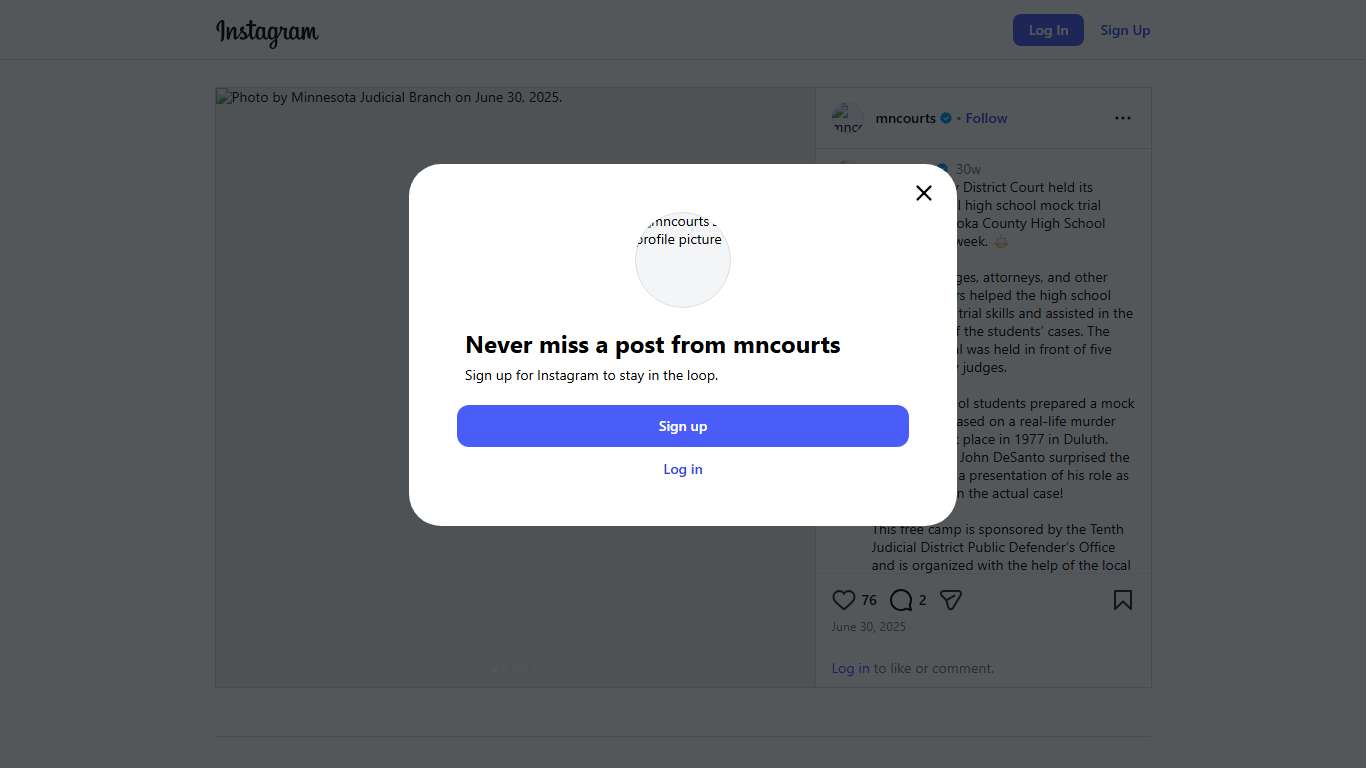Click the Instagram logo in the header
The height and width of the screenshot is (768, 1366).
[267, 32]
